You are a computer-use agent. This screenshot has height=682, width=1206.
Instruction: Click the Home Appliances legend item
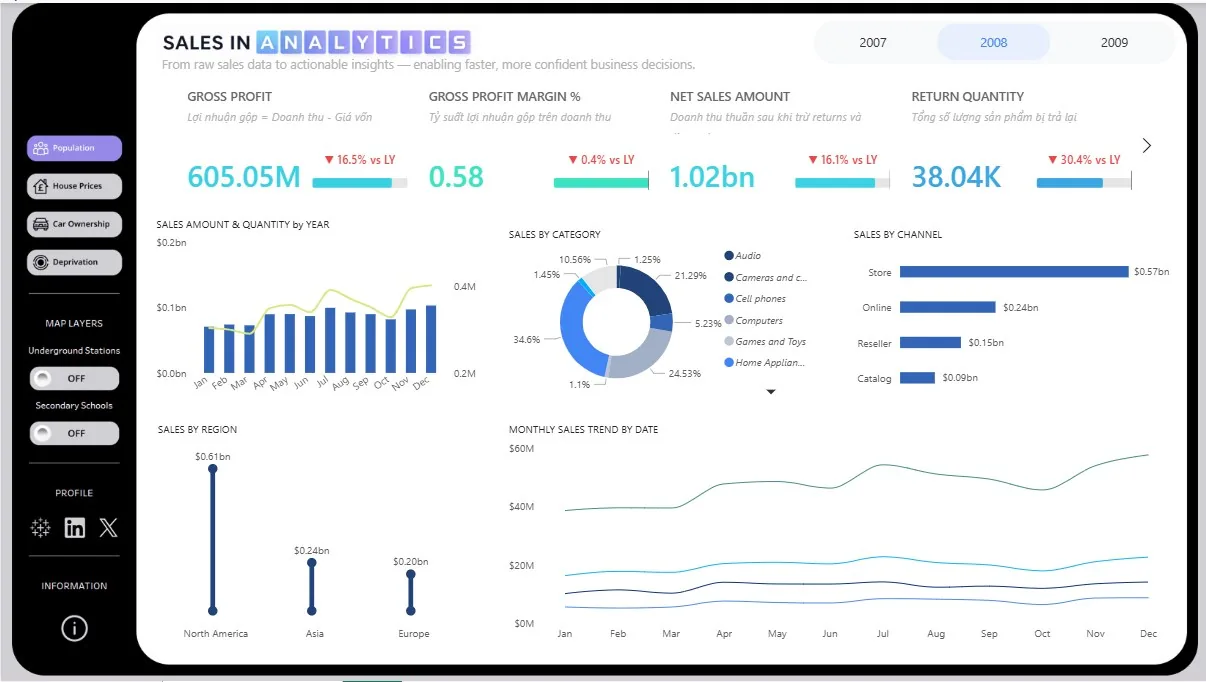pos(764,363)
